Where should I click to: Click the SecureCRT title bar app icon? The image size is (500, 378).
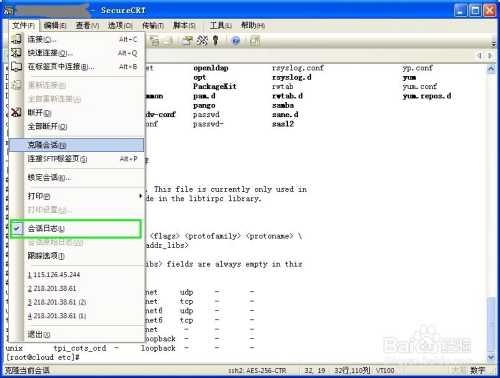(8, 10)
